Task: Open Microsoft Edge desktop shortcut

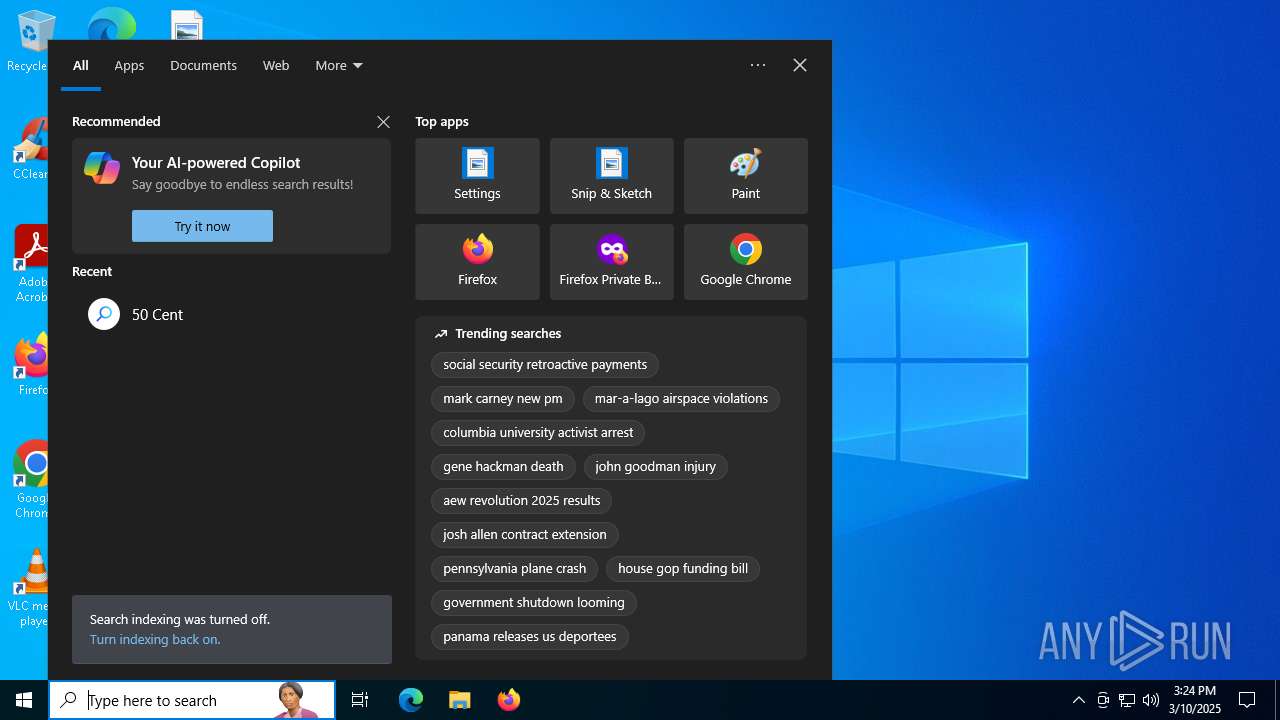Action: (x=111, y=24)
